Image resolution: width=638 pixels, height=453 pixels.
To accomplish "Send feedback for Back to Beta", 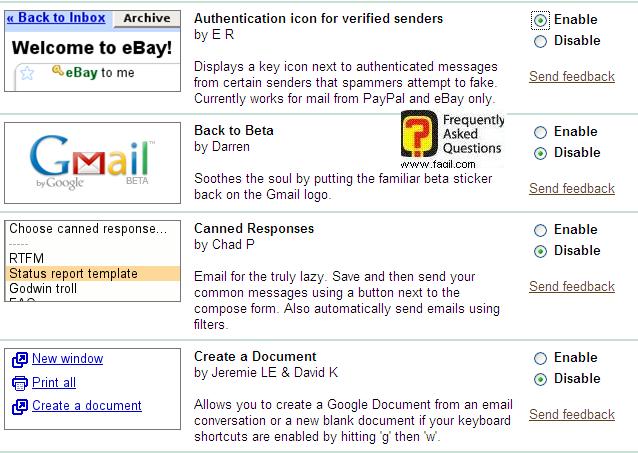I will pyautogui.click(x=572, y=189).
